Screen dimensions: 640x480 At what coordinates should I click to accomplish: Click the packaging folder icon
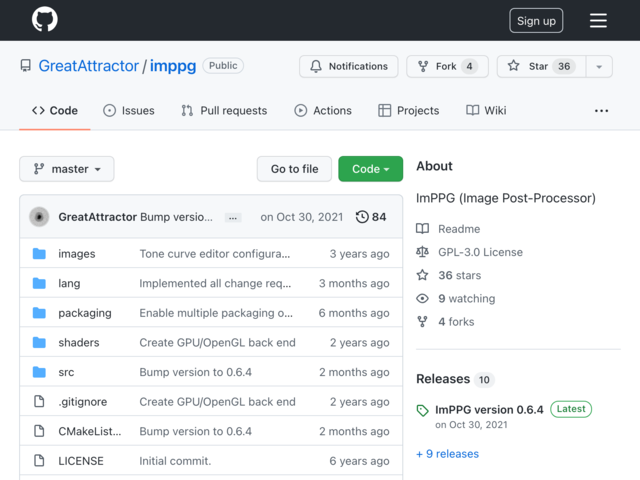pos(39,313)
